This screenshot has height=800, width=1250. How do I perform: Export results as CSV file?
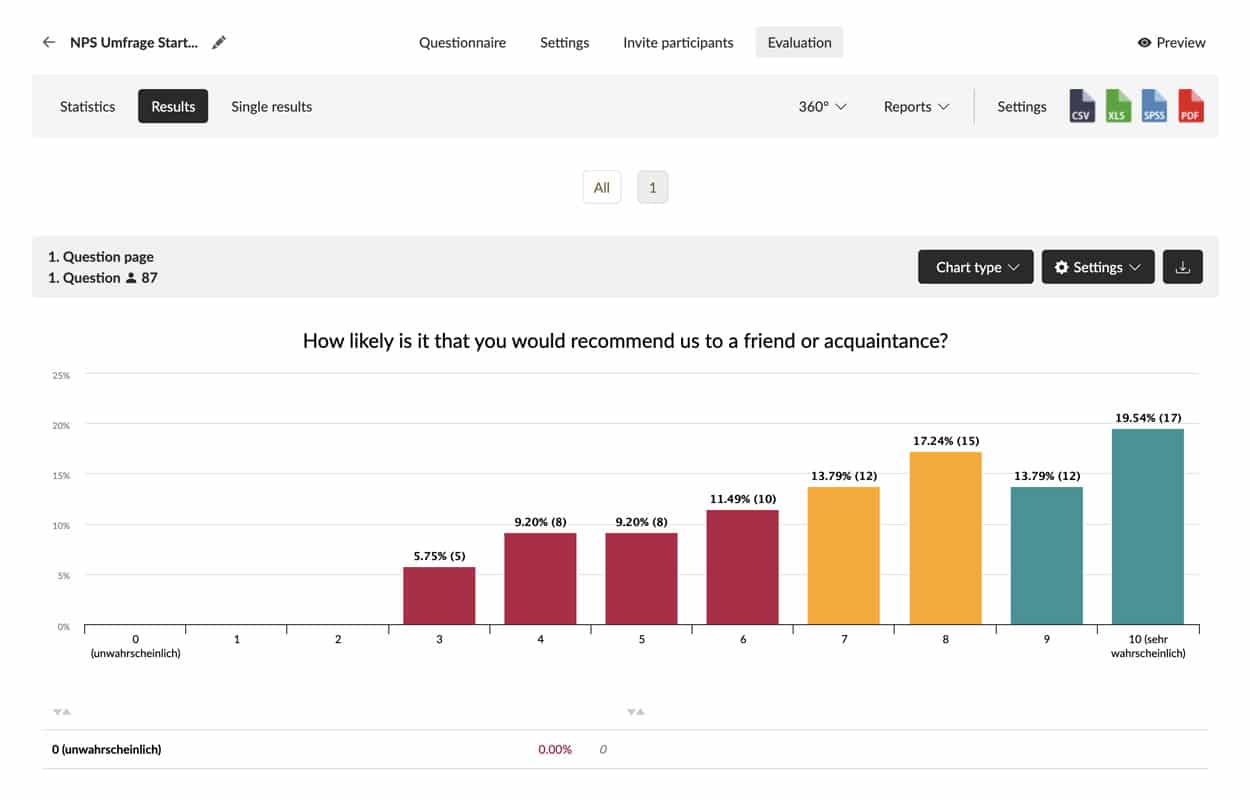pos(1081,106)
